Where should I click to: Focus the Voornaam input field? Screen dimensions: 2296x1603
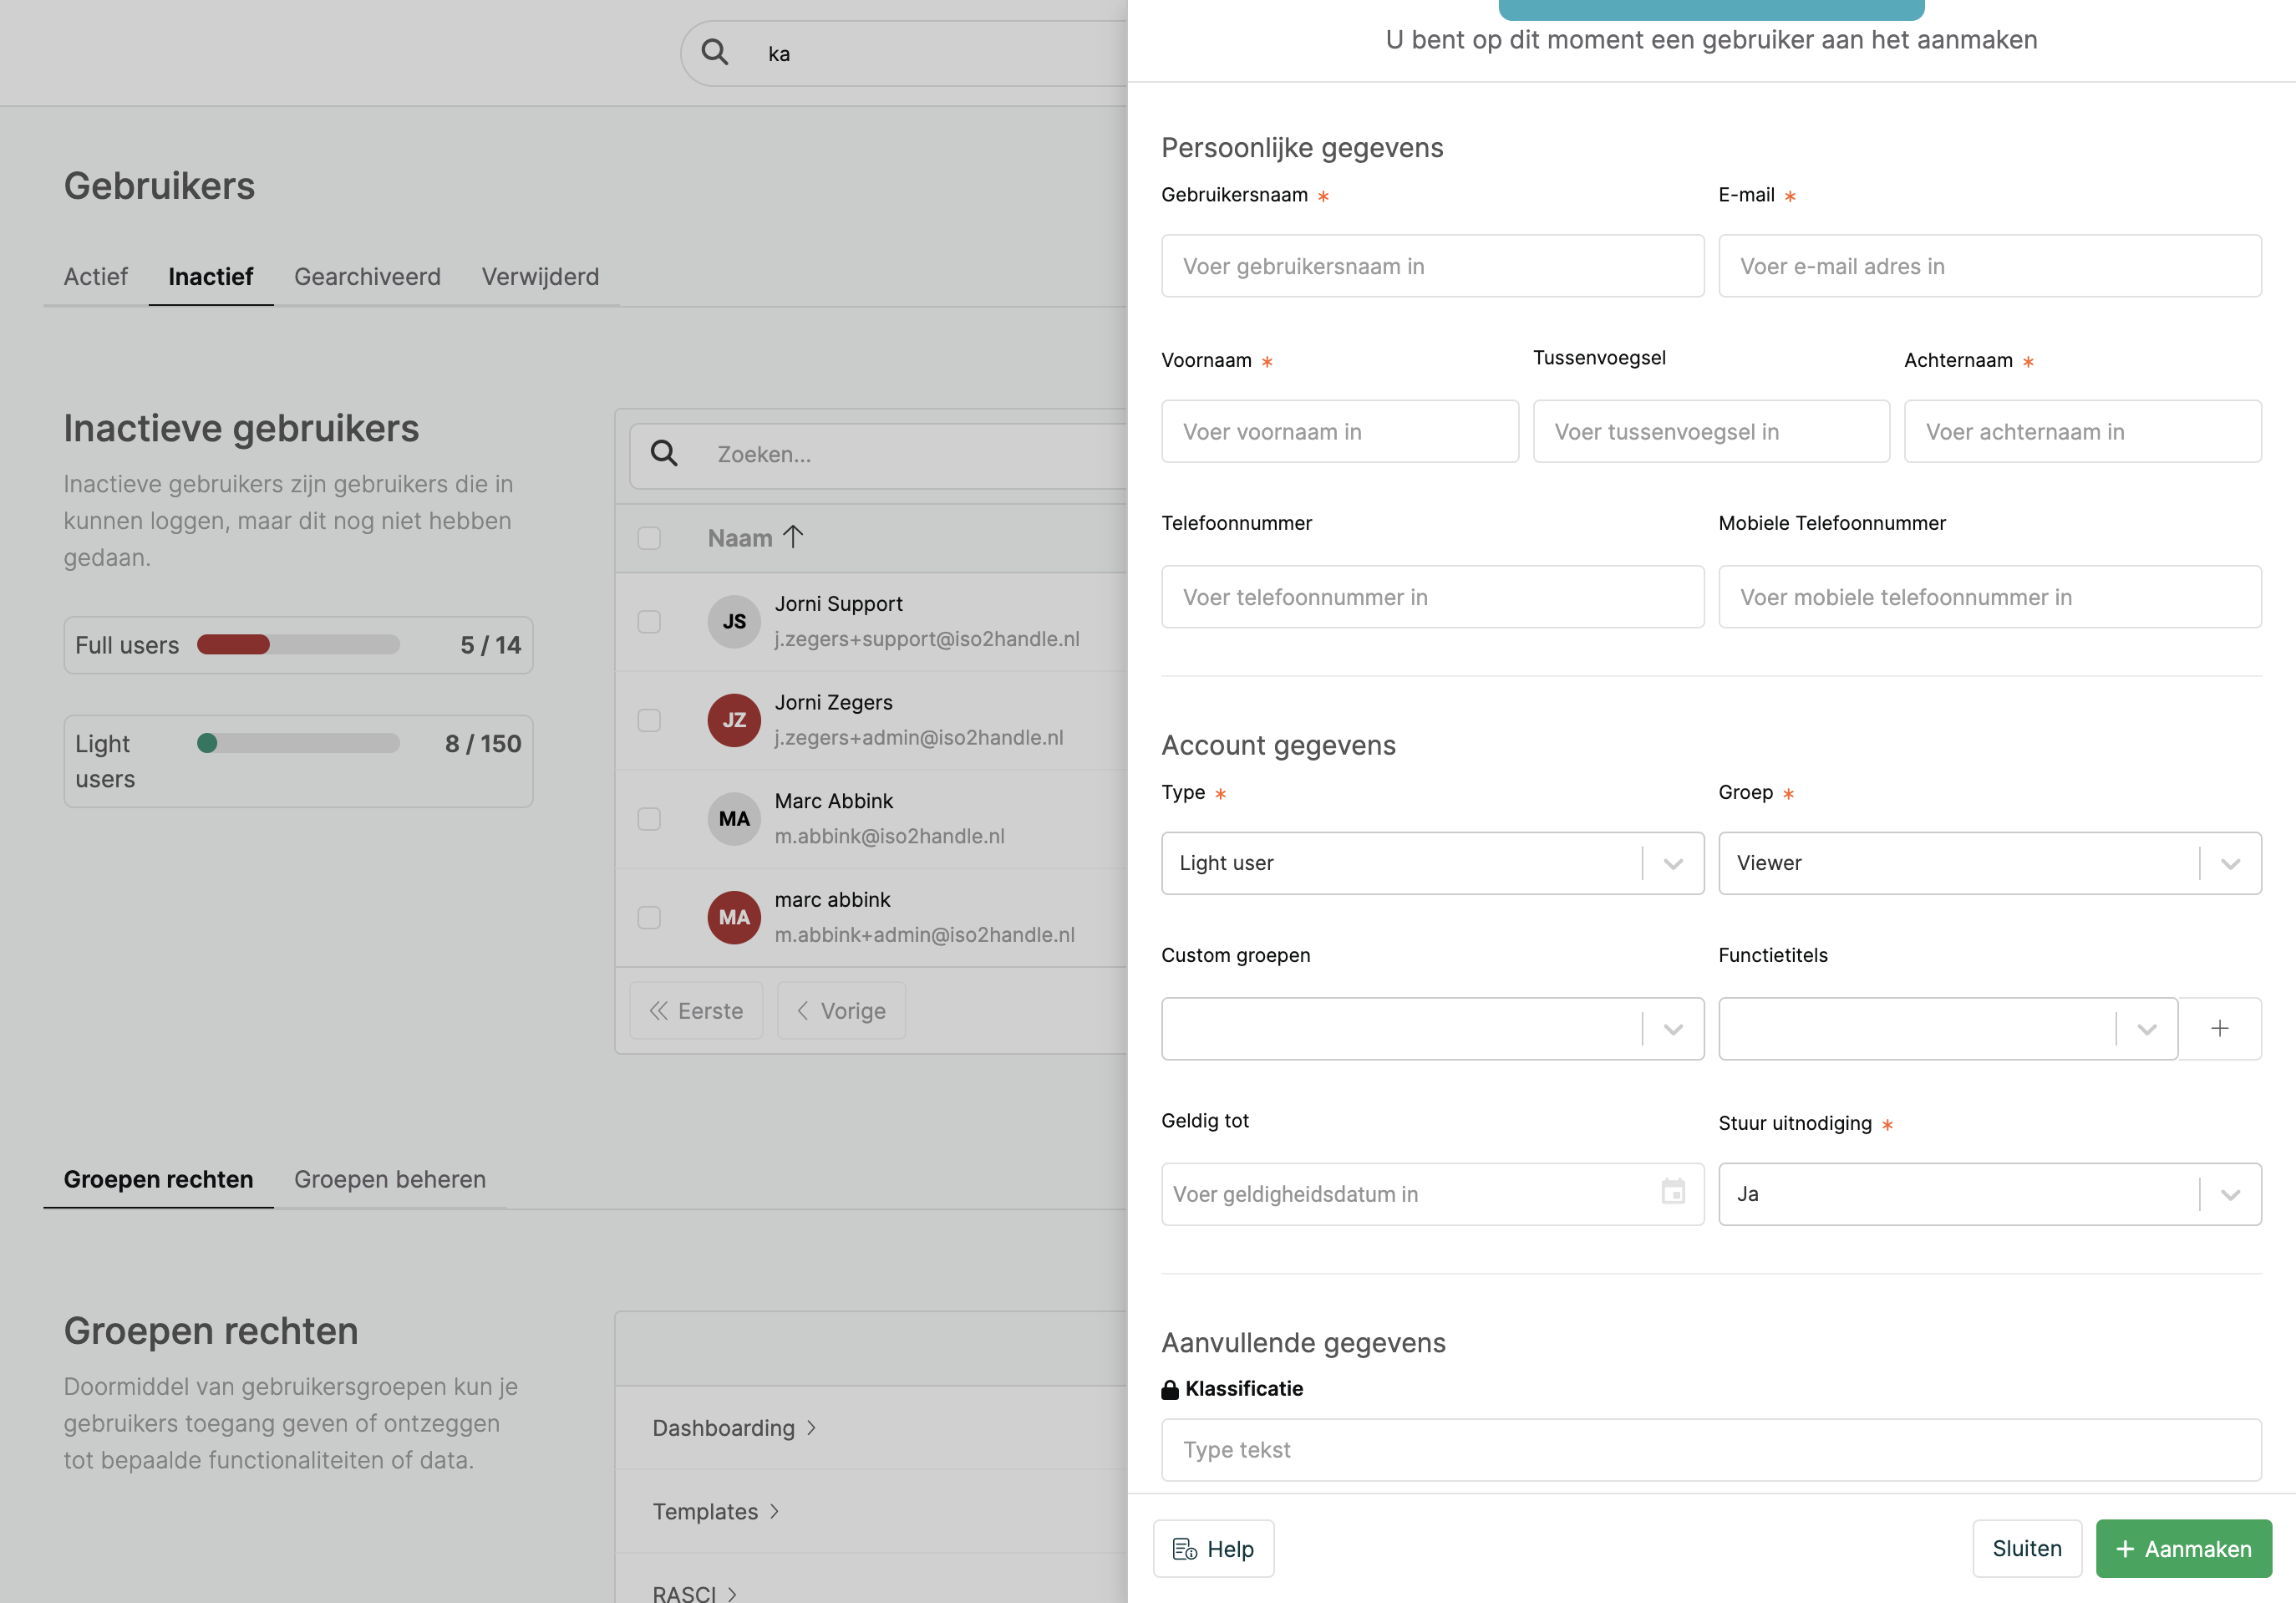point(1339,431)
